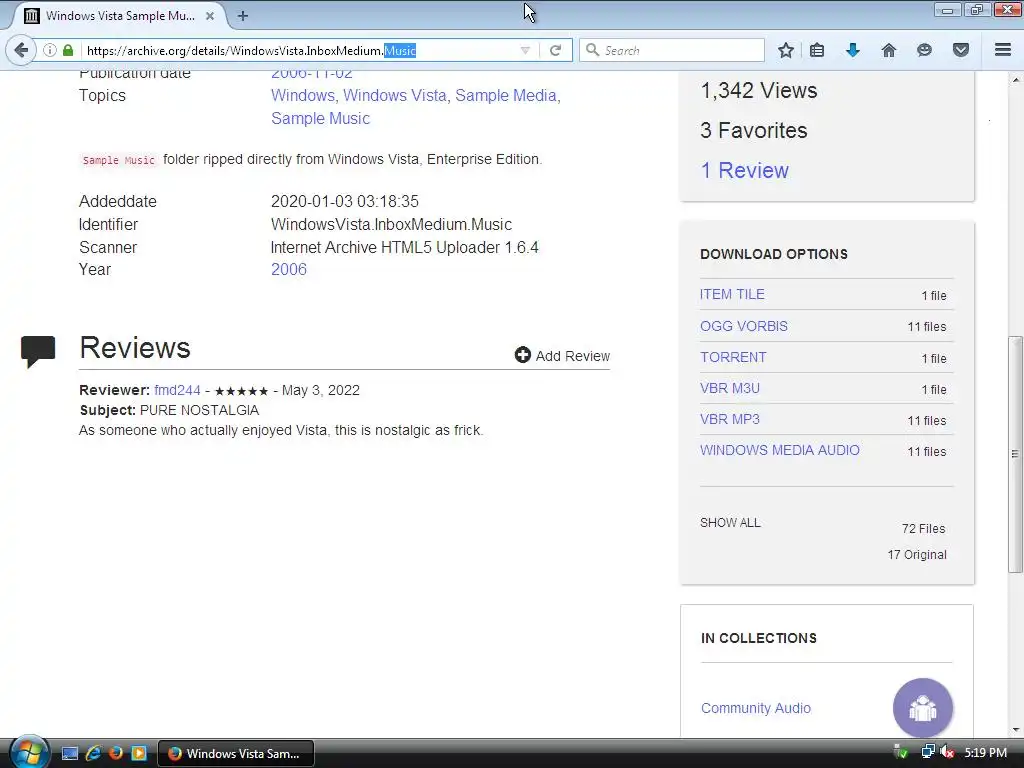This screenshot has width=1024, height=768.
Task: Click the scrollbar up arrow
Action: tap(1016, 80)
